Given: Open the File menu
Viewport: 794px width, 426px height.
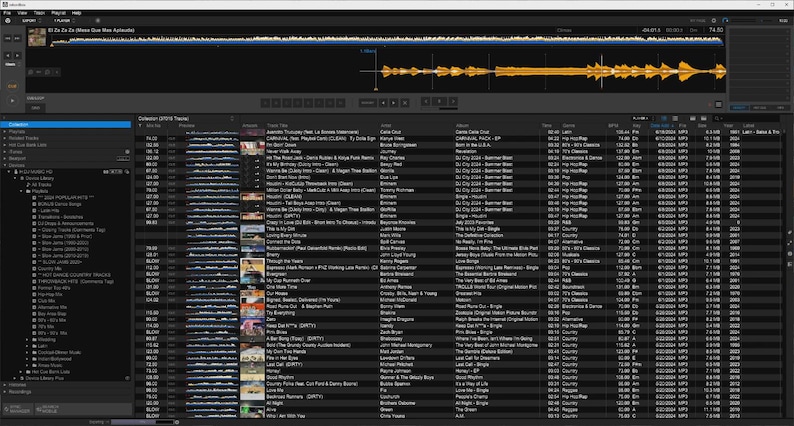Looking at the screenshot, I should click(x=7, y=13).
